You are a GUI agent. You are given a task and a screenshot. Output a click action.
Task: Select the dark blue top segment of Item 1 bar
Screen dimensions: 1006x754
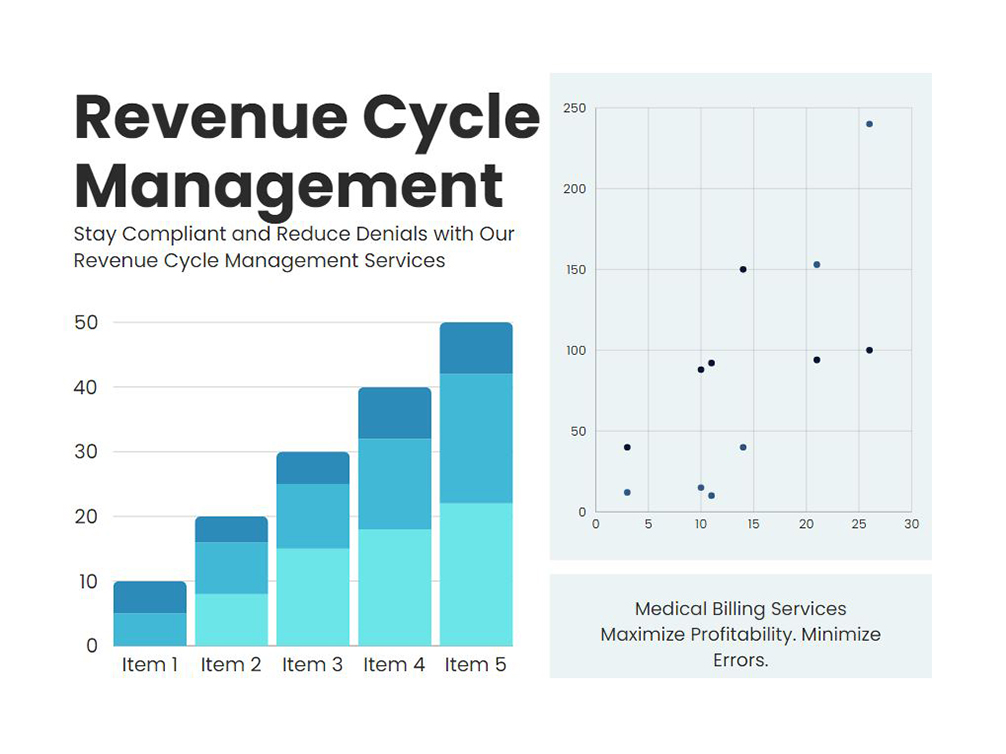click(x=150, y=597)
